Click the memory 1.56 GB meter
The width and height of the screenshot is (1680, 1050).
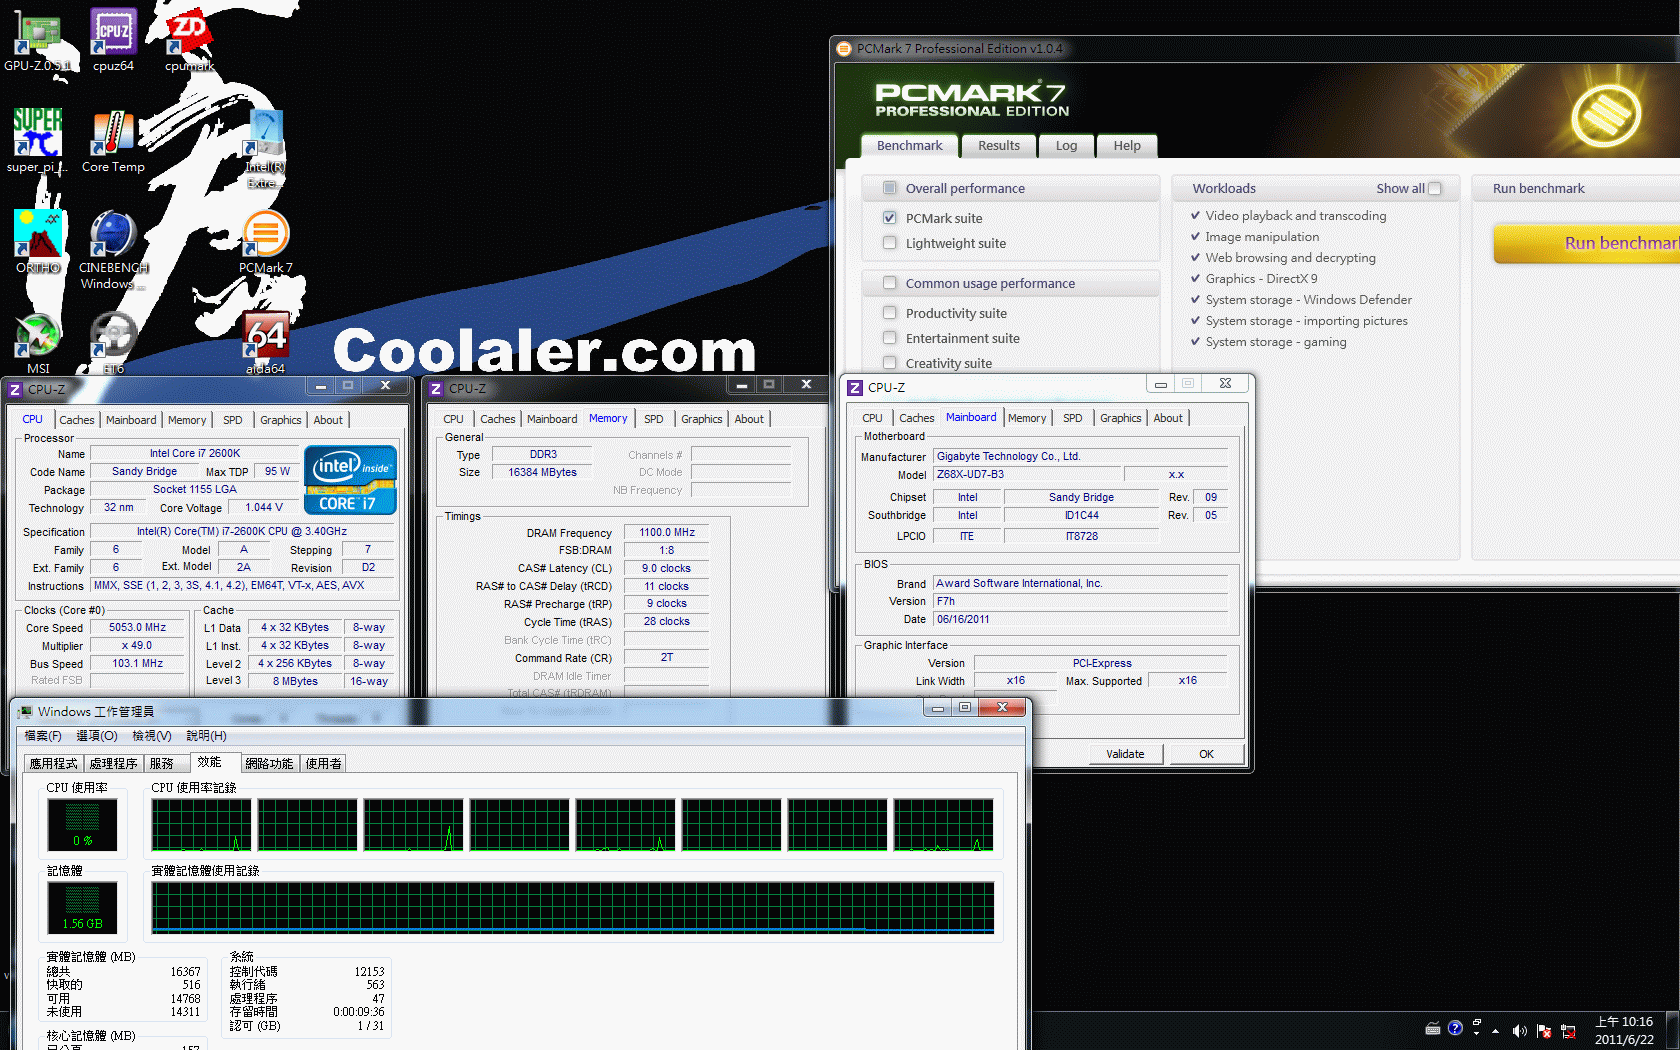tap(82, 907)
